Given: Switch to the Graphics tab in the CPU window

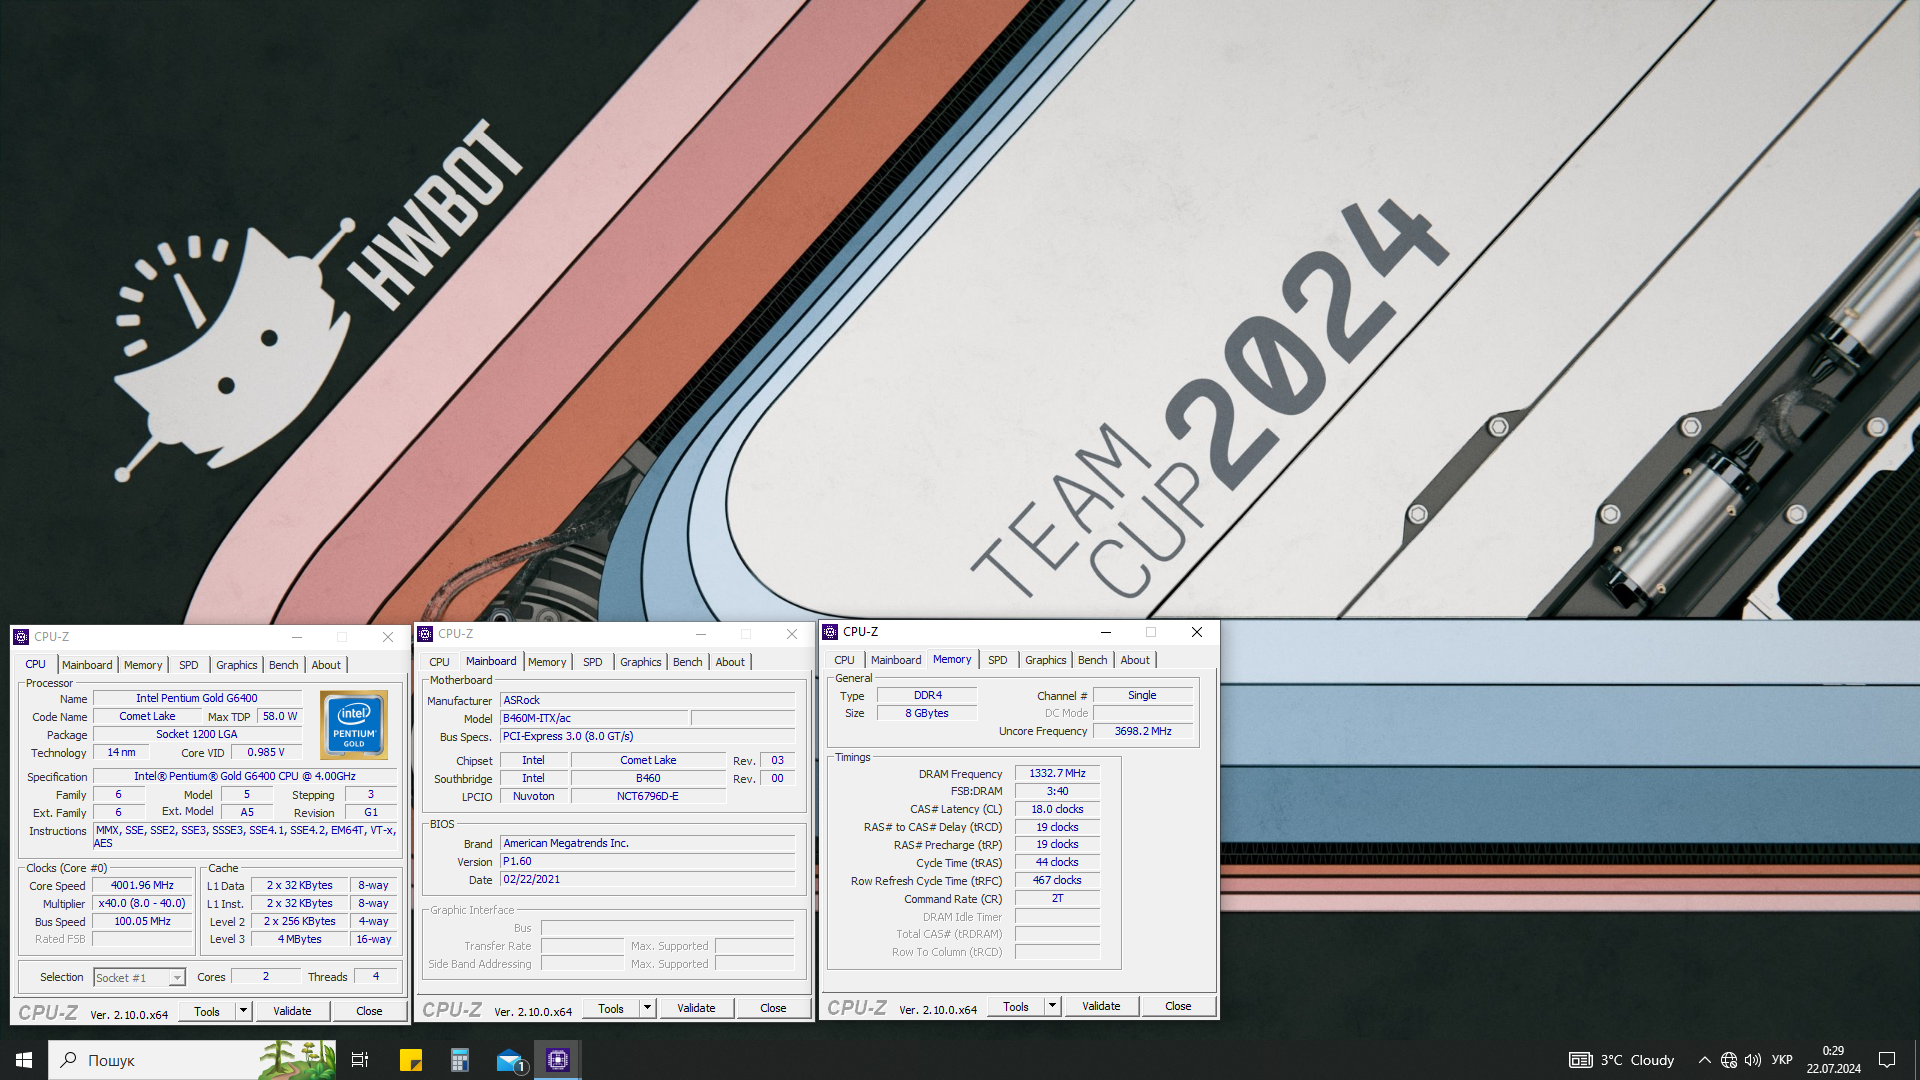Looking at the screenshot, I should coord(237,665).
